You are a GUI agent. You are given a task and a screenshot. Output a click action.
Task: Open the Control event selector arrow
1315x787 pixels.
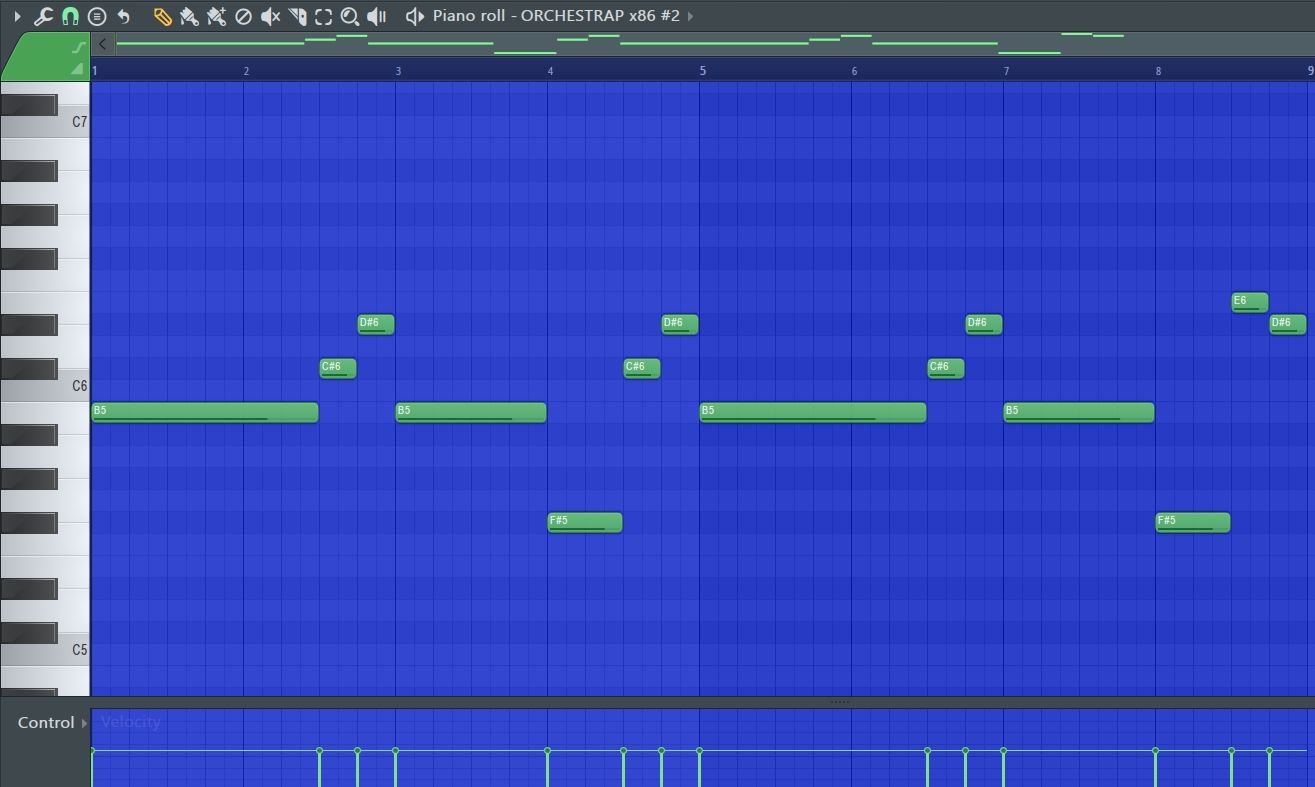[x=84, y=722]
